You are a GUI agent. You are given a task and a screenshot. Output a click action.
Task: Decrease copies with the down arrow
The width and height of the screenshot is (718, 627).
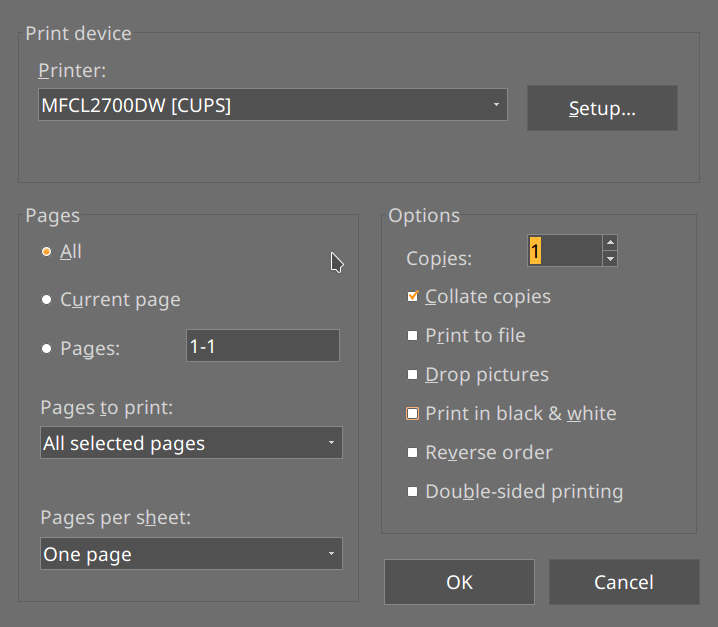[x=610, y=259]
